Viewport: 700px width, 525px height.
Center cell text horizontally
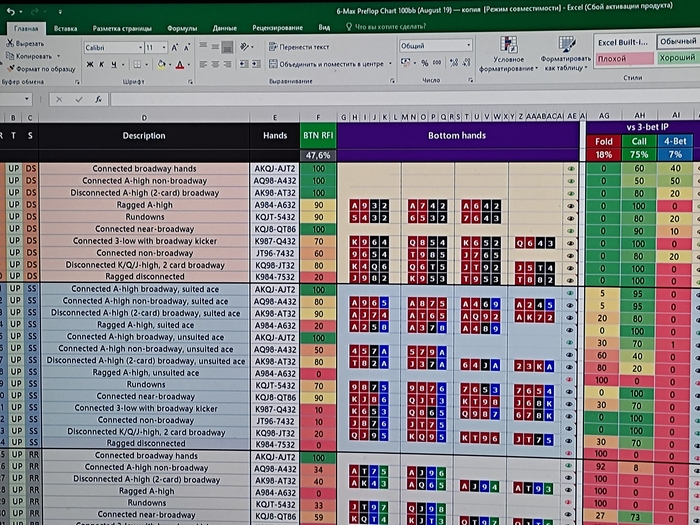tap(215, 64)
